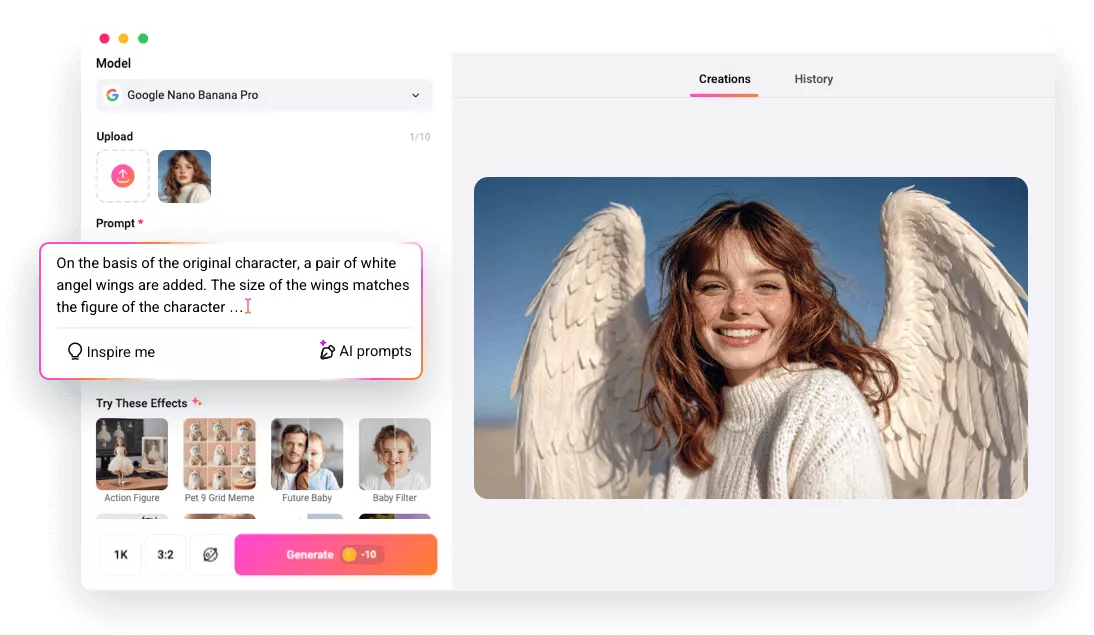Click into the prompt text field

click(x=231, y=285)
